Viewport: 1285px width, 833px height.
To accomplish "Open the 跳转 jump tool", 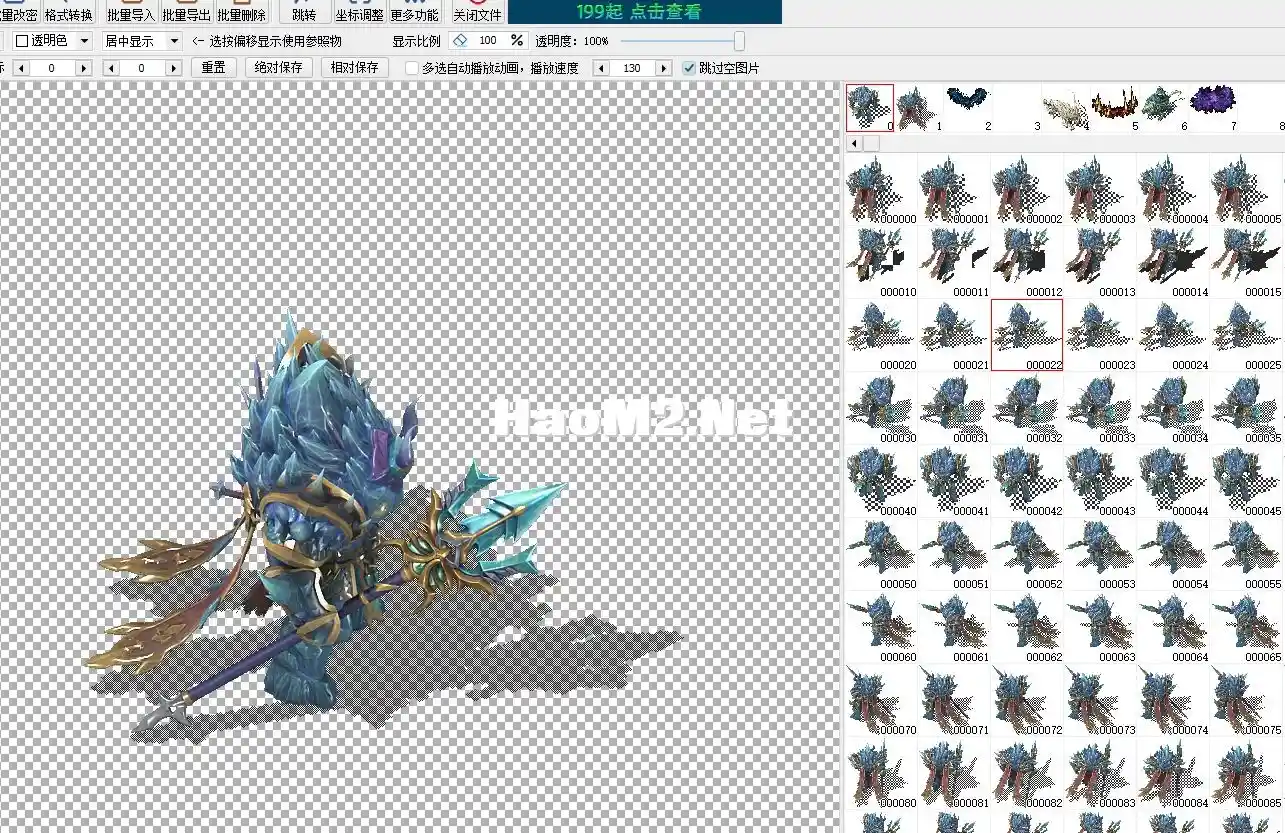I will click(304, 12).
